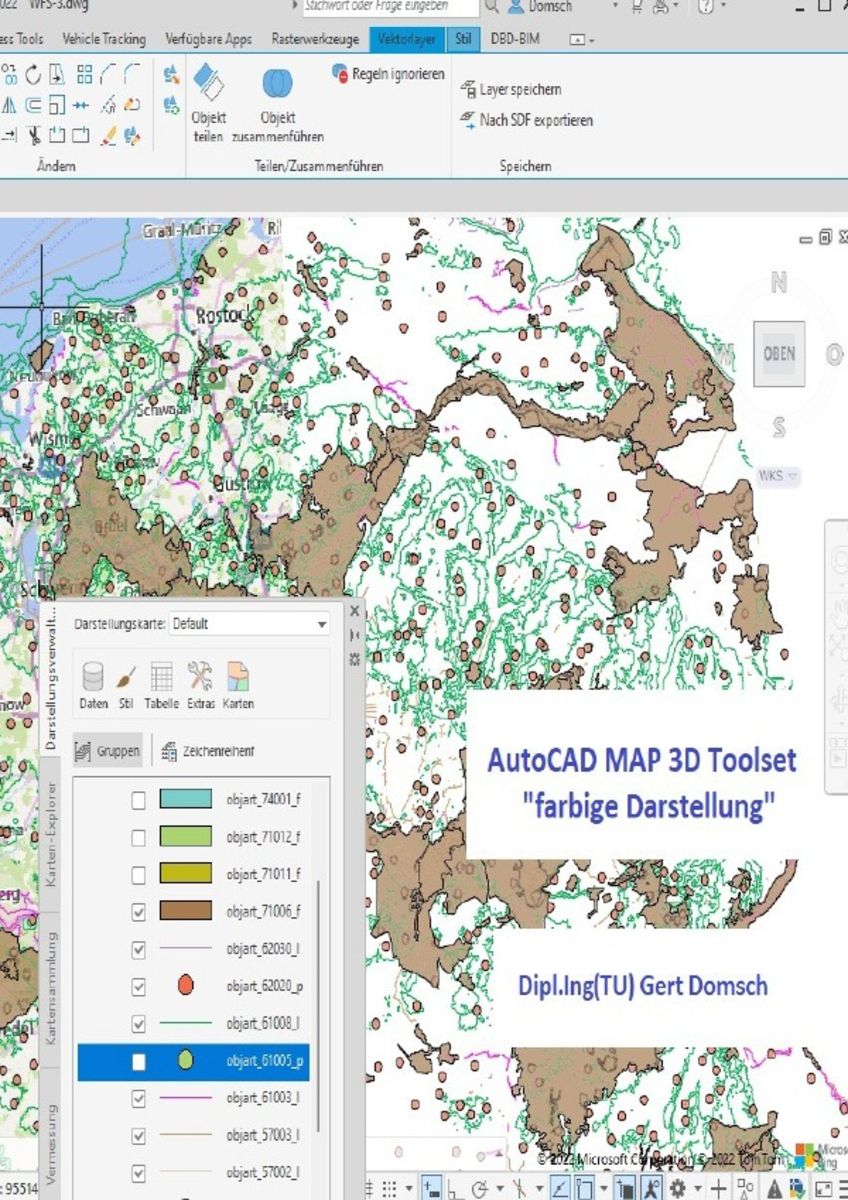Enable visibility of objart_71006_f layer
Image resolution: width=848 pixels, height=1200 pixels.
point(138,911)
